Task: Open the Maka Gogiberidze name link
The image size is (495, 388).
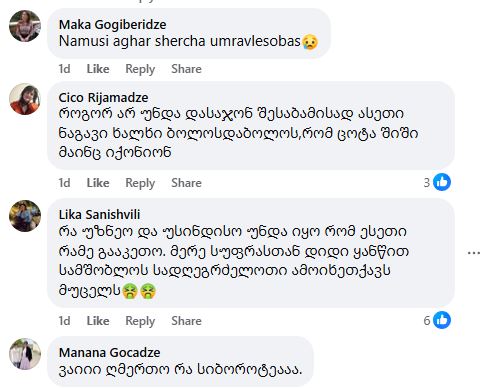Action: pos(112,25)
